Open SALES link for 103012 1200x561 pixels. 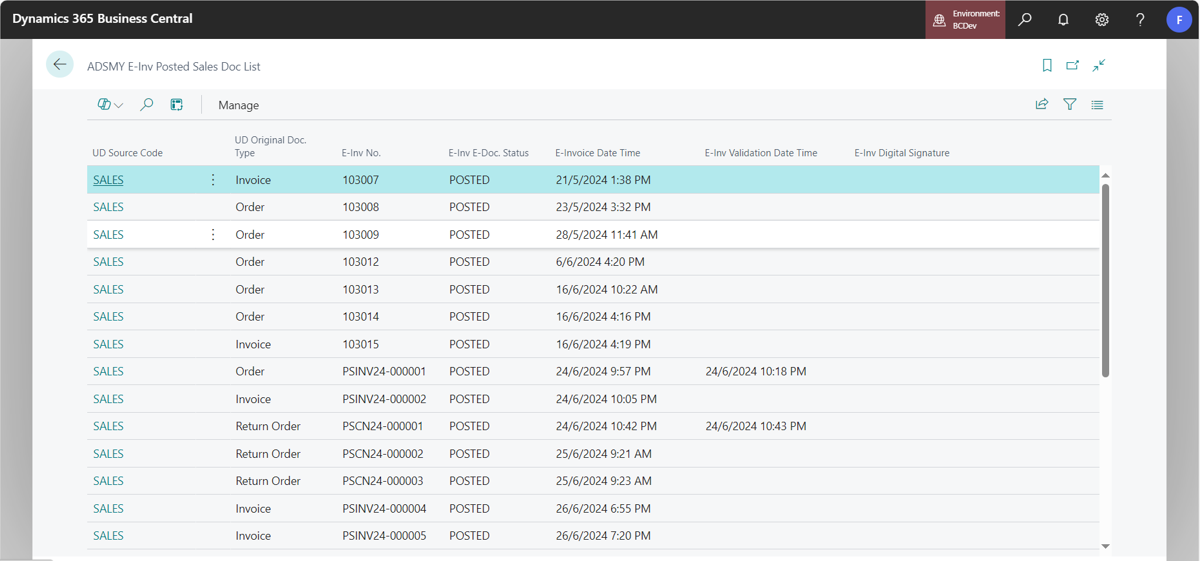pos(108,262)
